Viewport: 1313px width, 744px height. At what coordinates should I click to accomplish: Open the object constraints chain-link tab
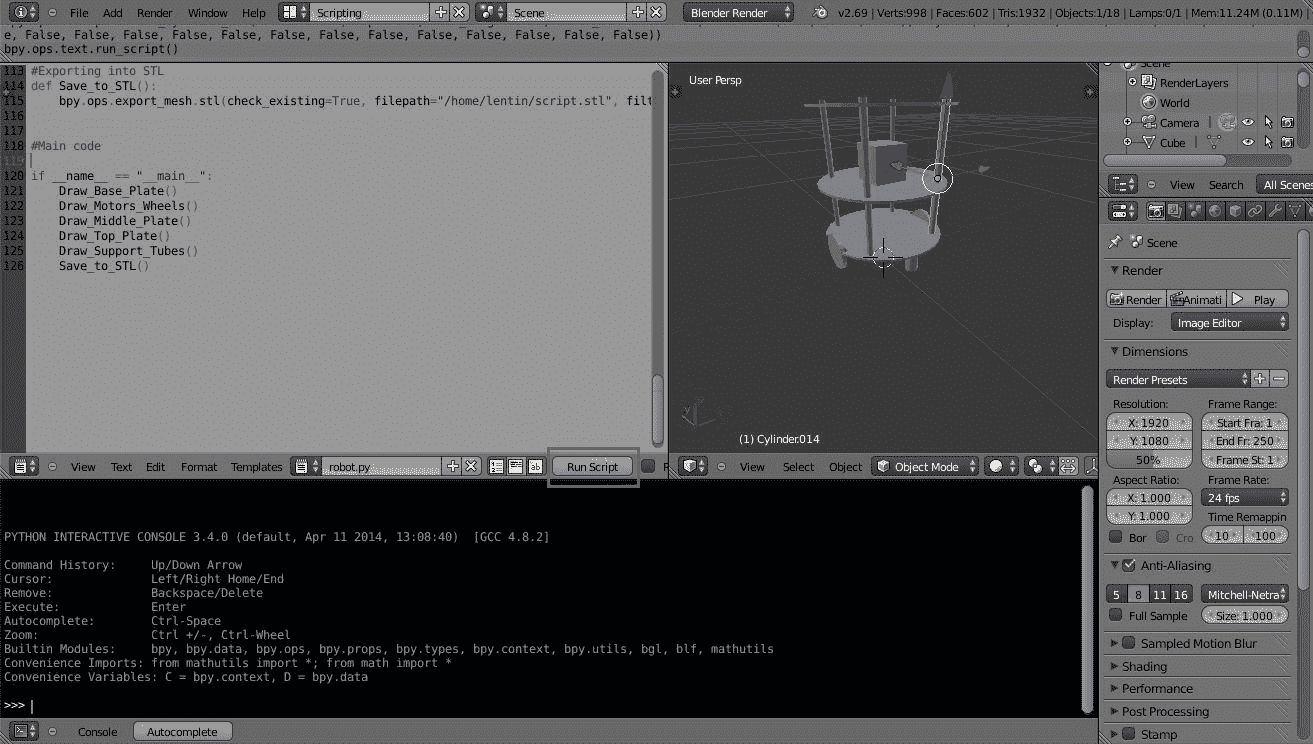1255,211
